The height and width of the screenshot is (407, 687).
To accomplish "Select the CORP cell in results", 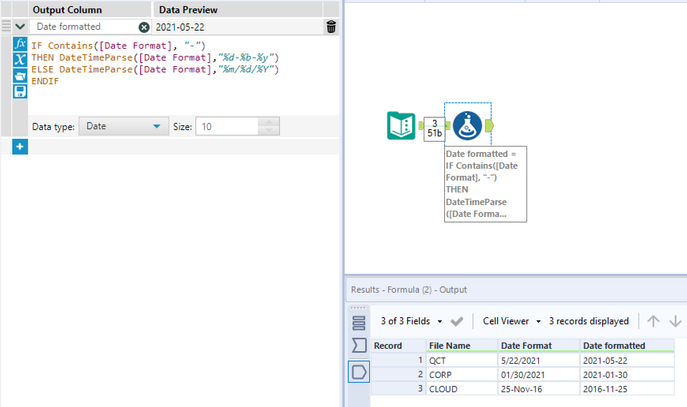I will pos(462,375).
